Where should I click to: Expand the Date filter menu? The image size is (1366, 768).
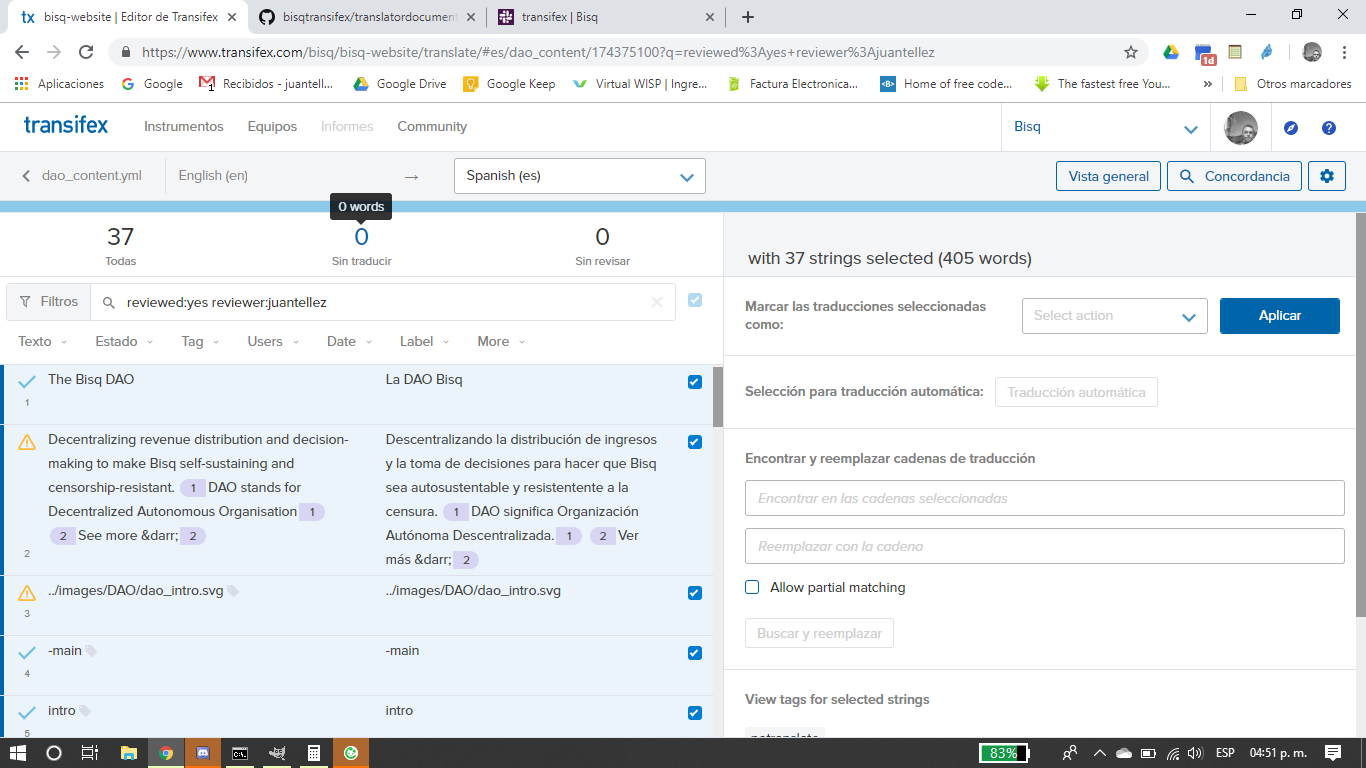(350, 341)
